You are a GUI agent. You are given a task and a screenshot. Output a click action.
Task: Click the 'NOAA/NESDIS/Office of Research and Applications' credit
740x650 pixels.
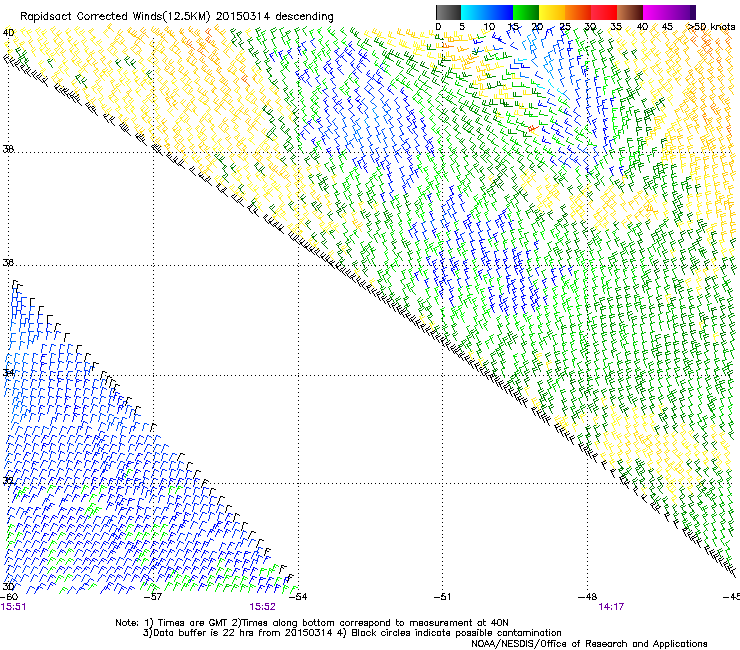click(589, 644)
